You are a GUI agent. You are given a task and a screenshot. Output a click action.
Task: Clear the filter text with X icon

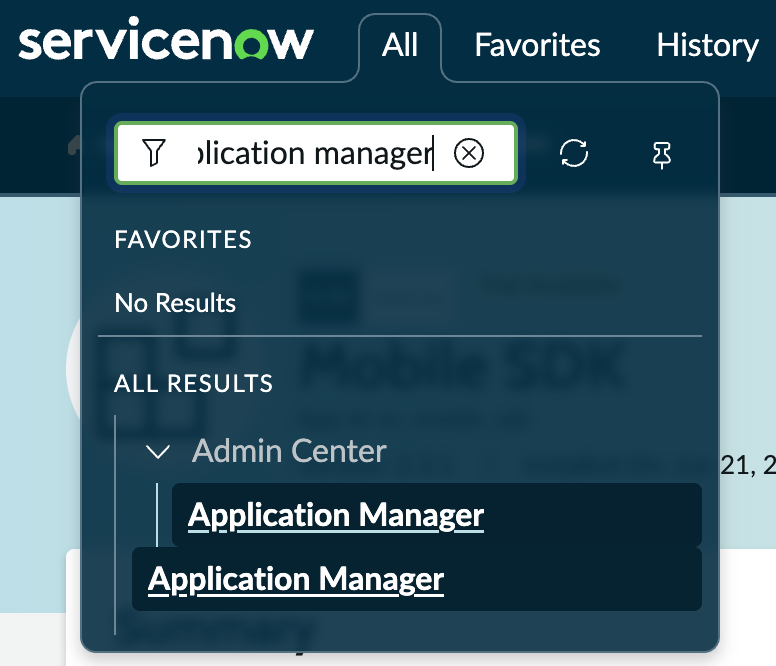(x=469, y=153)
